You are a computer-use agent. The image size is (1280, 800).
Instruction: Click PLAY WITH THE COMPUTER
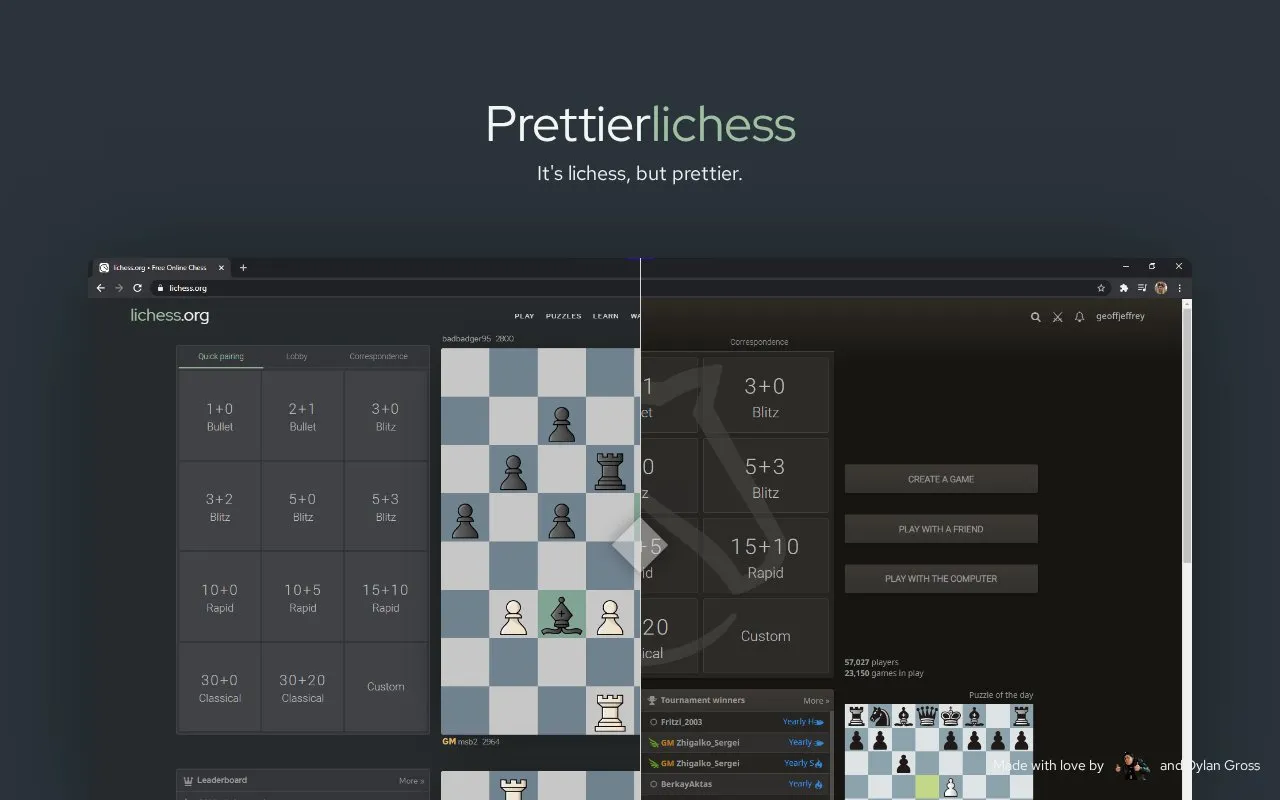tap(941, 578)
